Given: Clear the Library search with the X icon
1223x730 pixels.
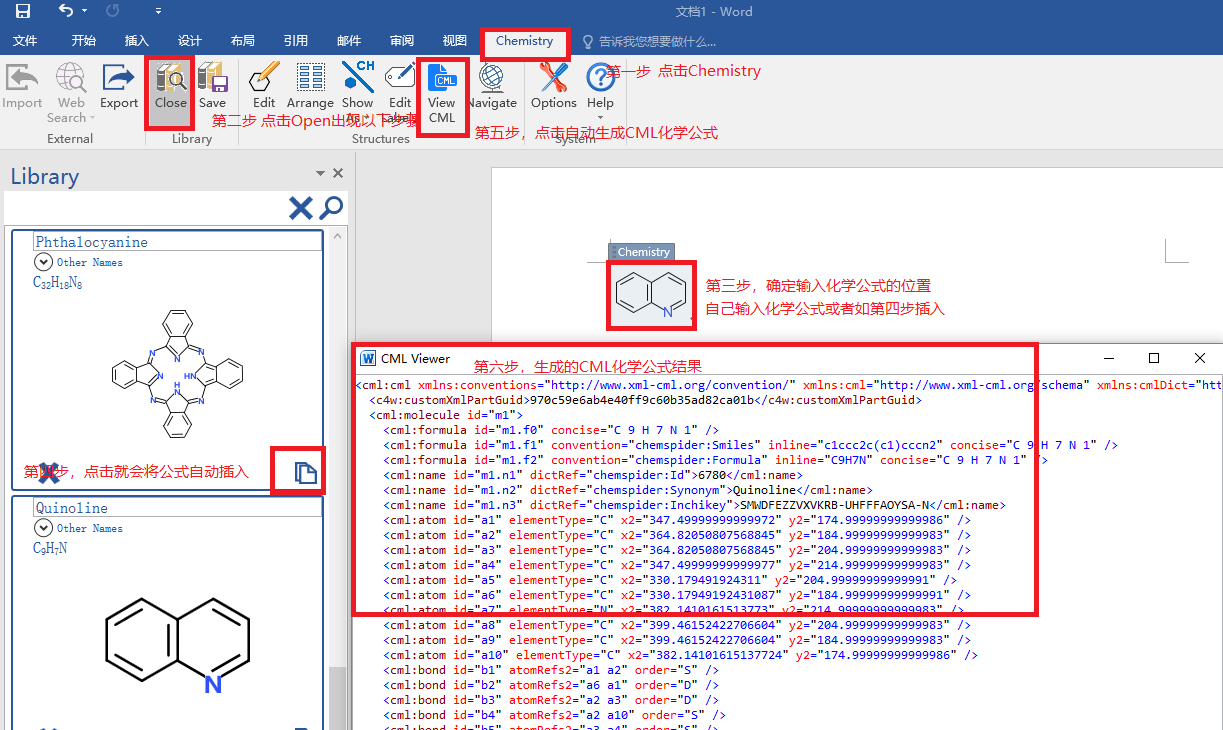Looking at the screenshot, I should click(x=300, y=208).
